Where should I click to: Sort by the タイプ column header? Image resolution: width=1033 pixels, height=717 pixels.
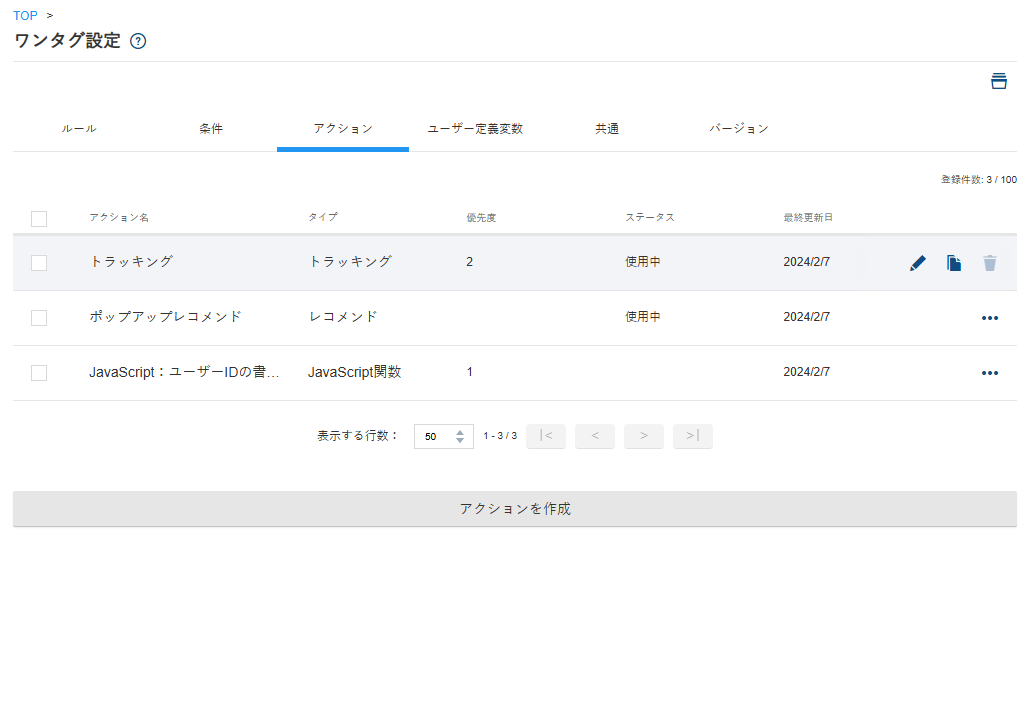323,217
